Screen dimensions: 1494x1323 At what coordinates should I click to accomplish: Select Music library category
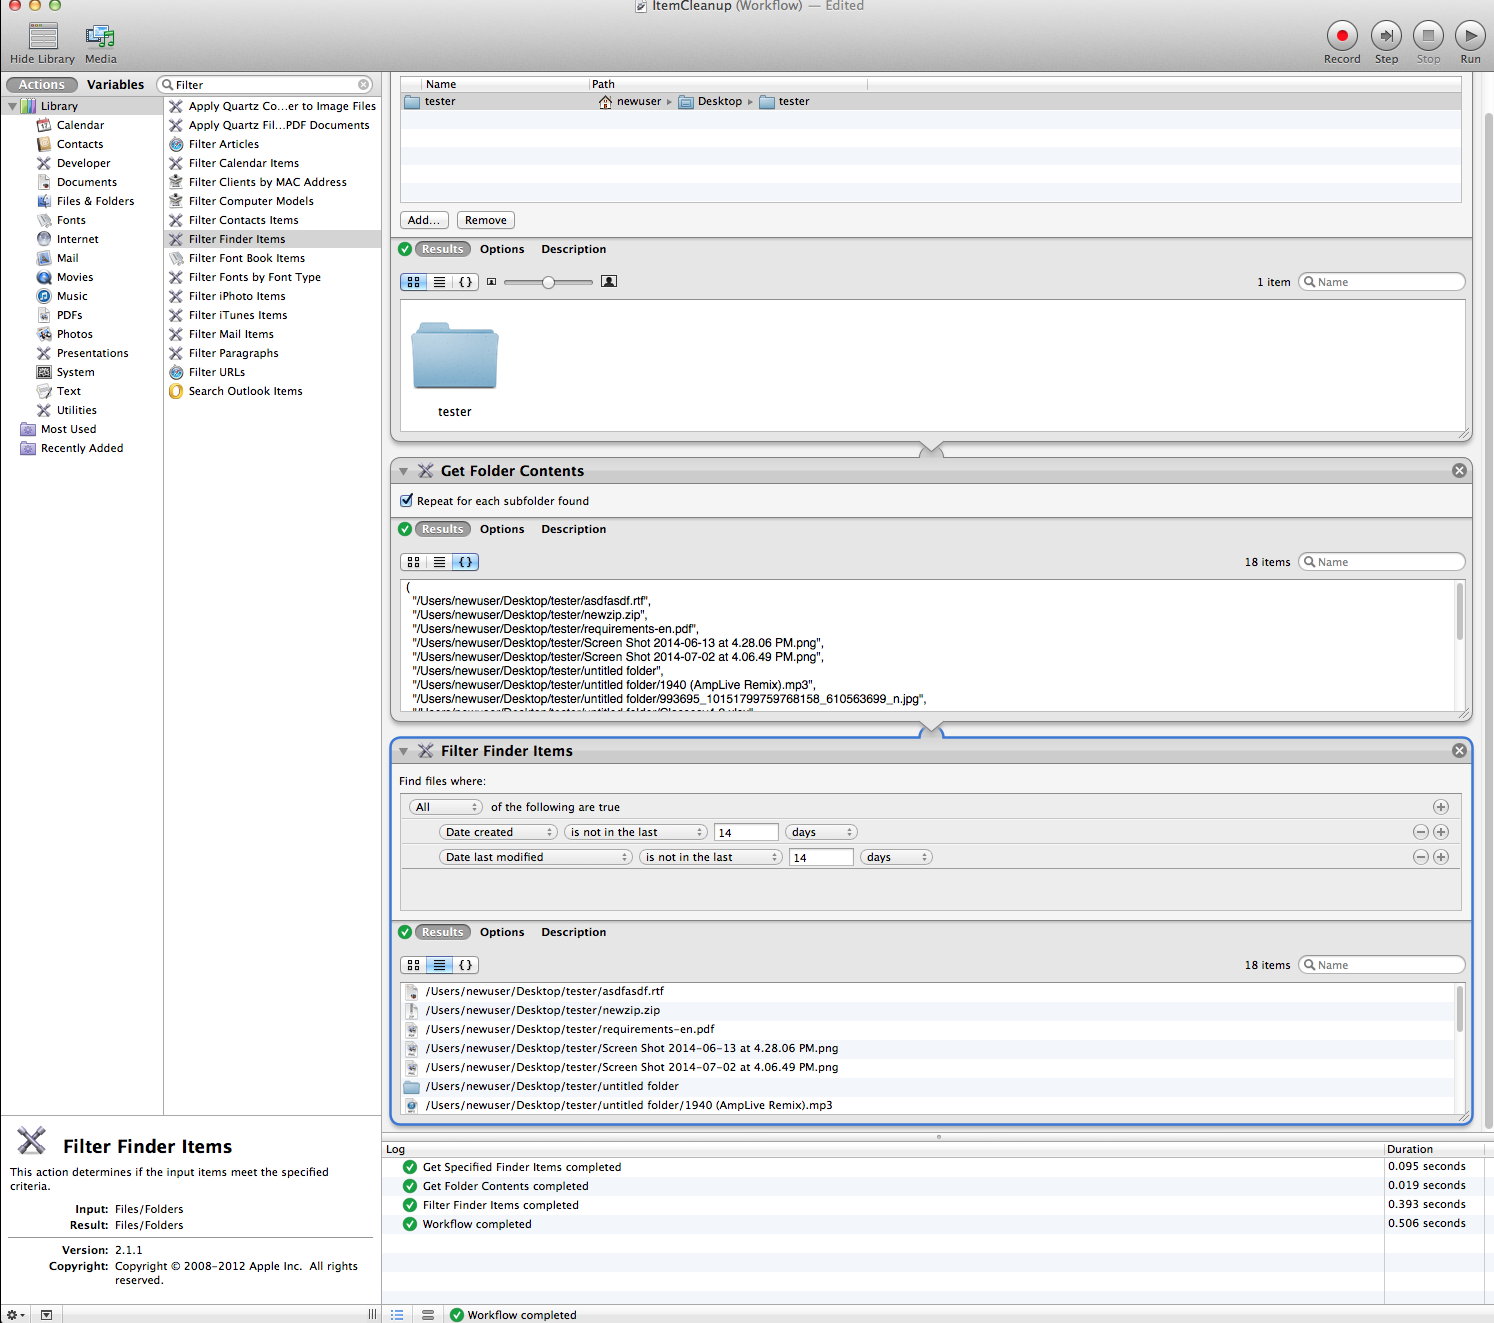pyautogui.click(x=72, y=296)
